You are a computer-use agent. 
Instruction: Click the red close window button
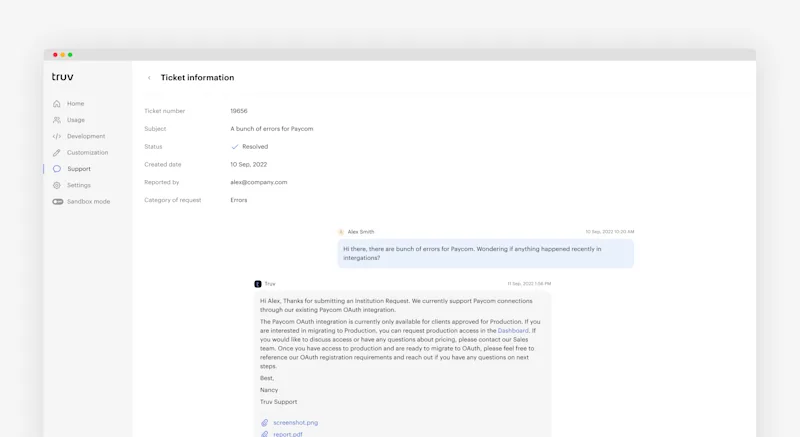pyautogui.click(x=55, y=55)
